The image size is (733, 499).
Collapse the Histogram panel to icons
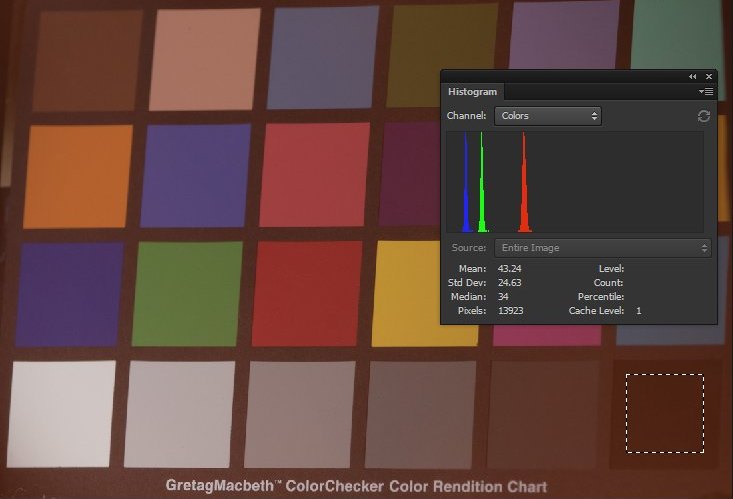[692, 77]
